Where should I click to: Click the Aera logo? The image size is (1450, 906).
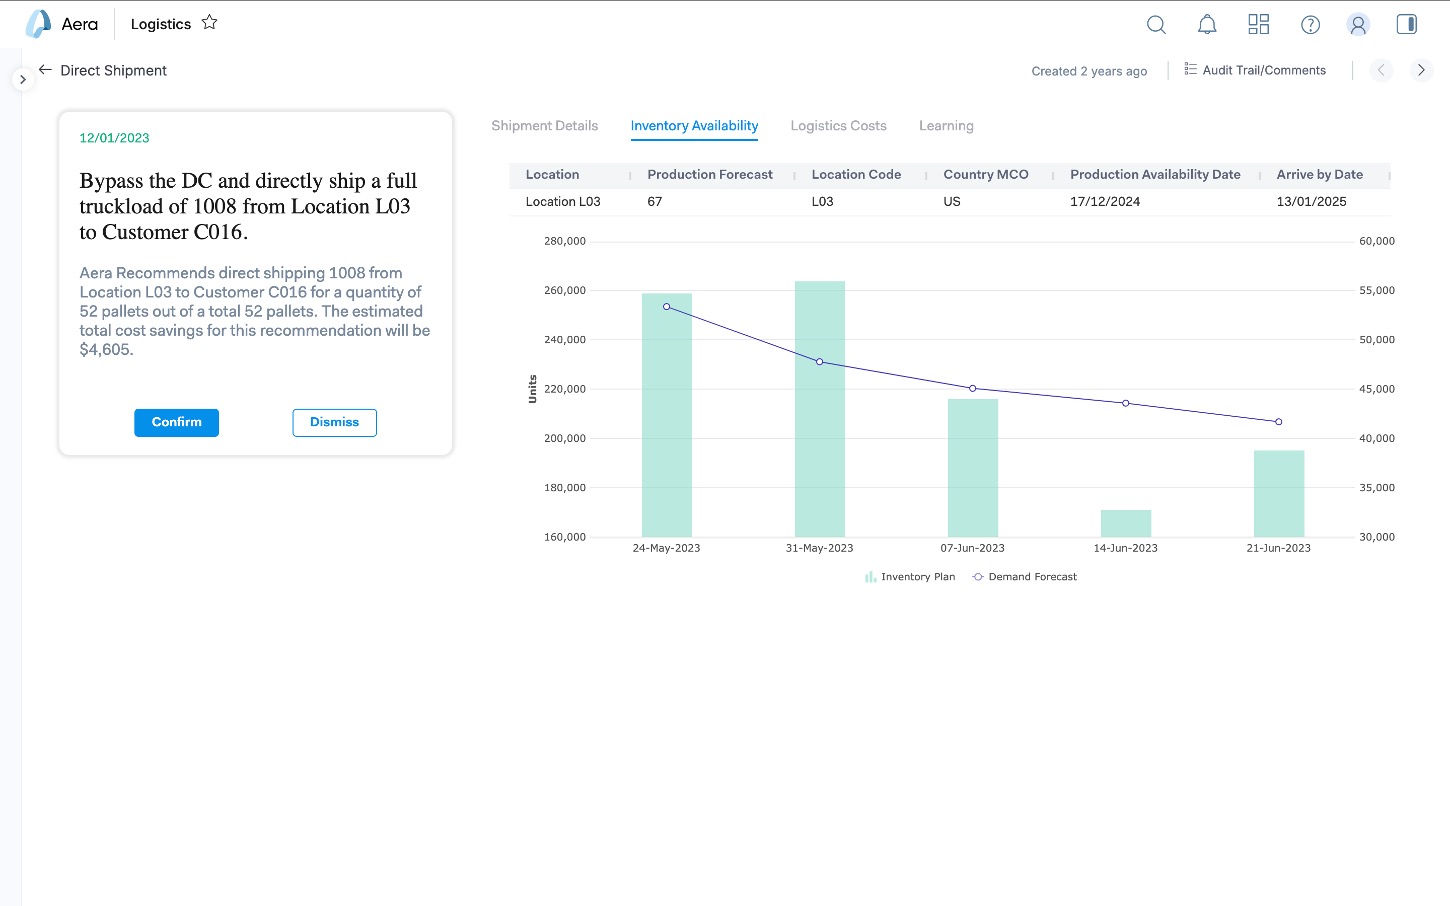61,24
